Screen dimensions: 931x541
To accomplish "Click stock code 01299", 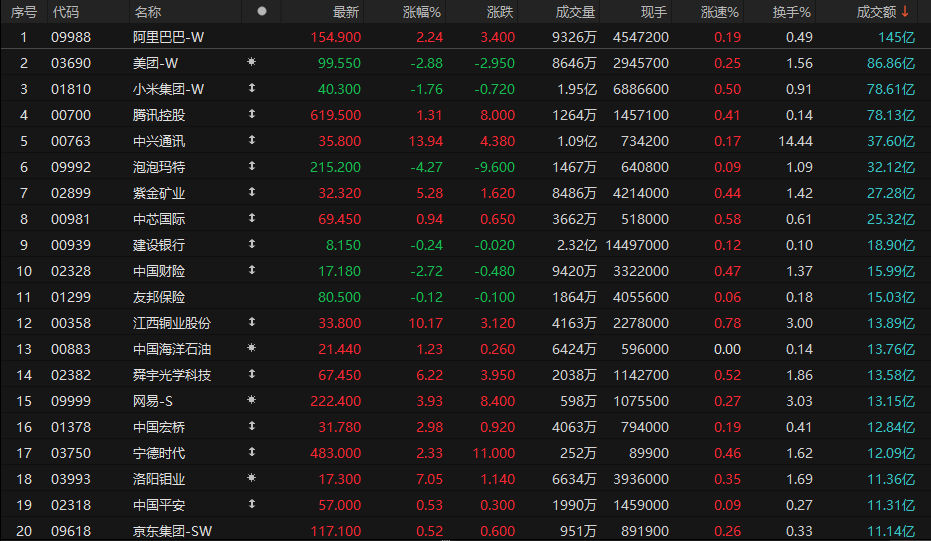I will pyautogui.click(x=71, y=298).
